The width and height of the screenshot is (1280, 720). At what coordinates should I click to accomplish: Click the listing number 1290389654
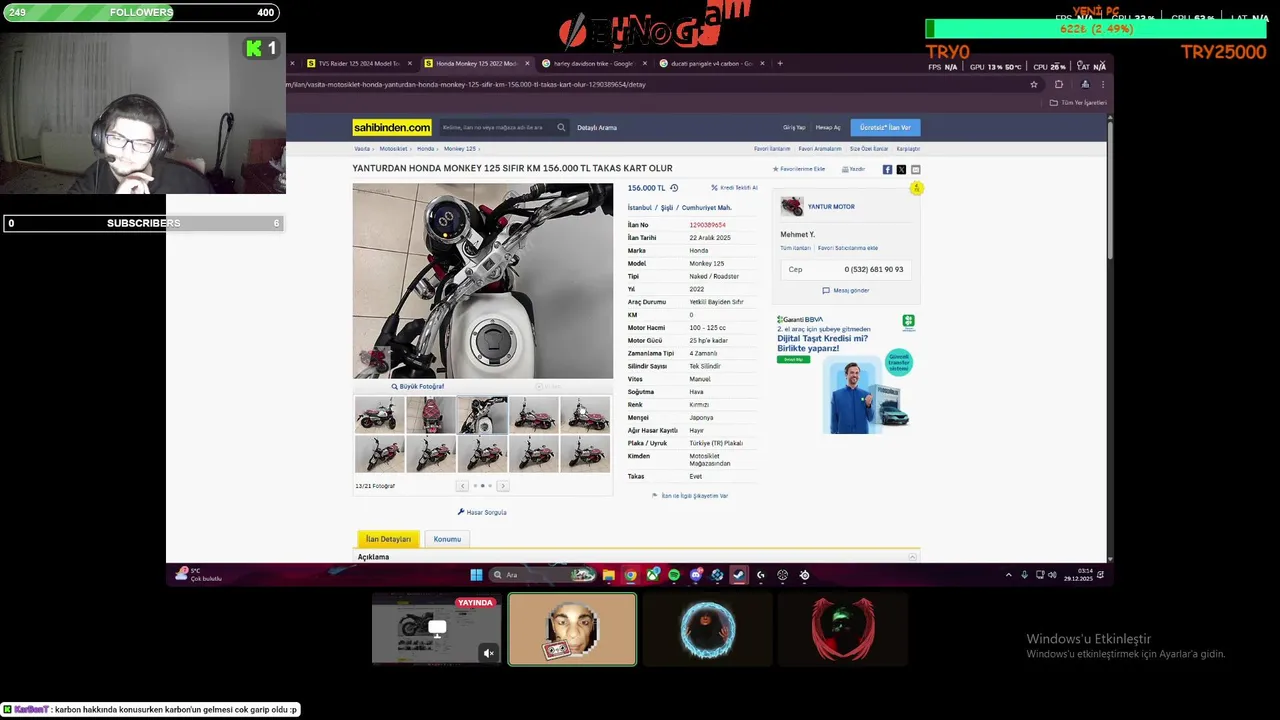pos(707,225)
